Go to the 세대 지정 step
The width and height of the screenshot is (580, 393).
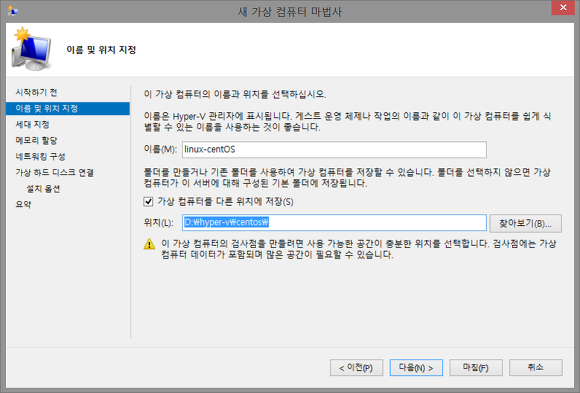[x=33, y=124]
